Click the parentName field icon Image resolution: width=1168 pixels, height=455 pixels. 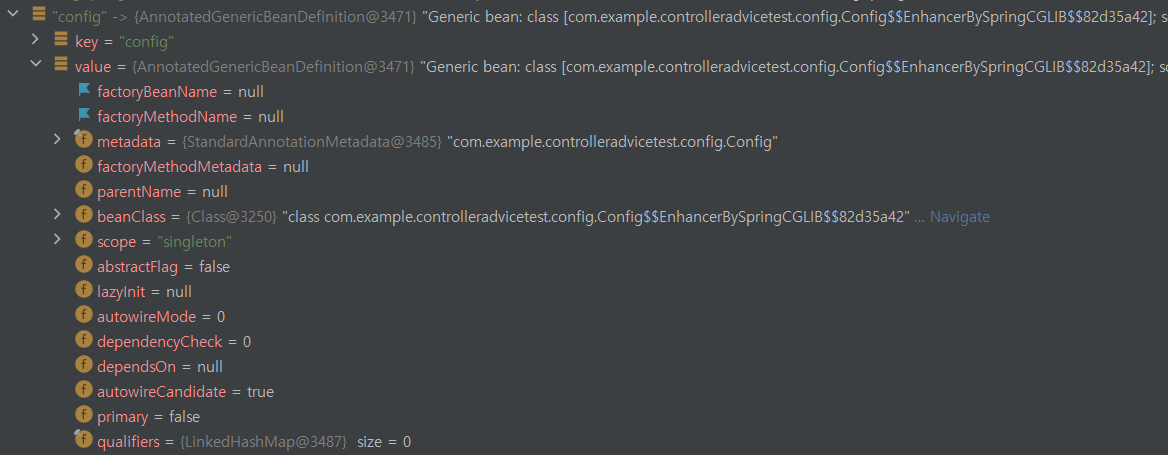pyautogui.click(x=83, y=190)
